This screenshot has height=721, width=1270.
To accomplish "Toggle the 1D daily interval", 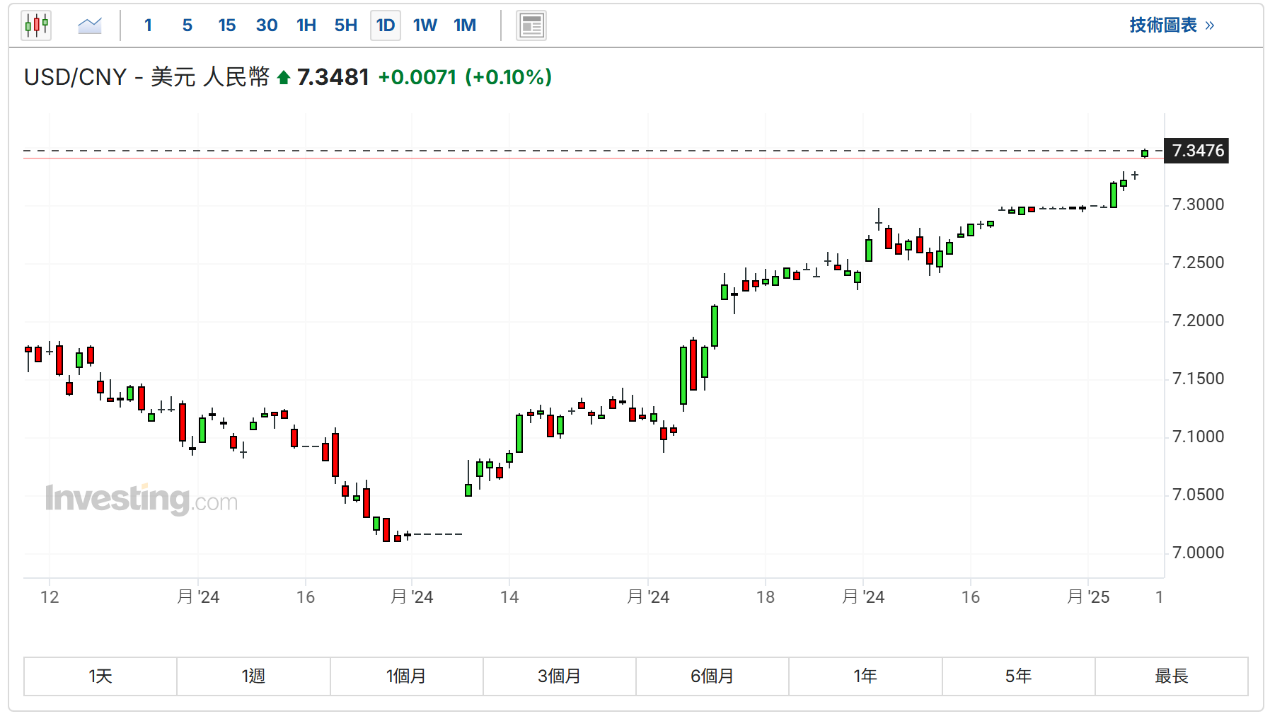I will (x=385, y=25).
